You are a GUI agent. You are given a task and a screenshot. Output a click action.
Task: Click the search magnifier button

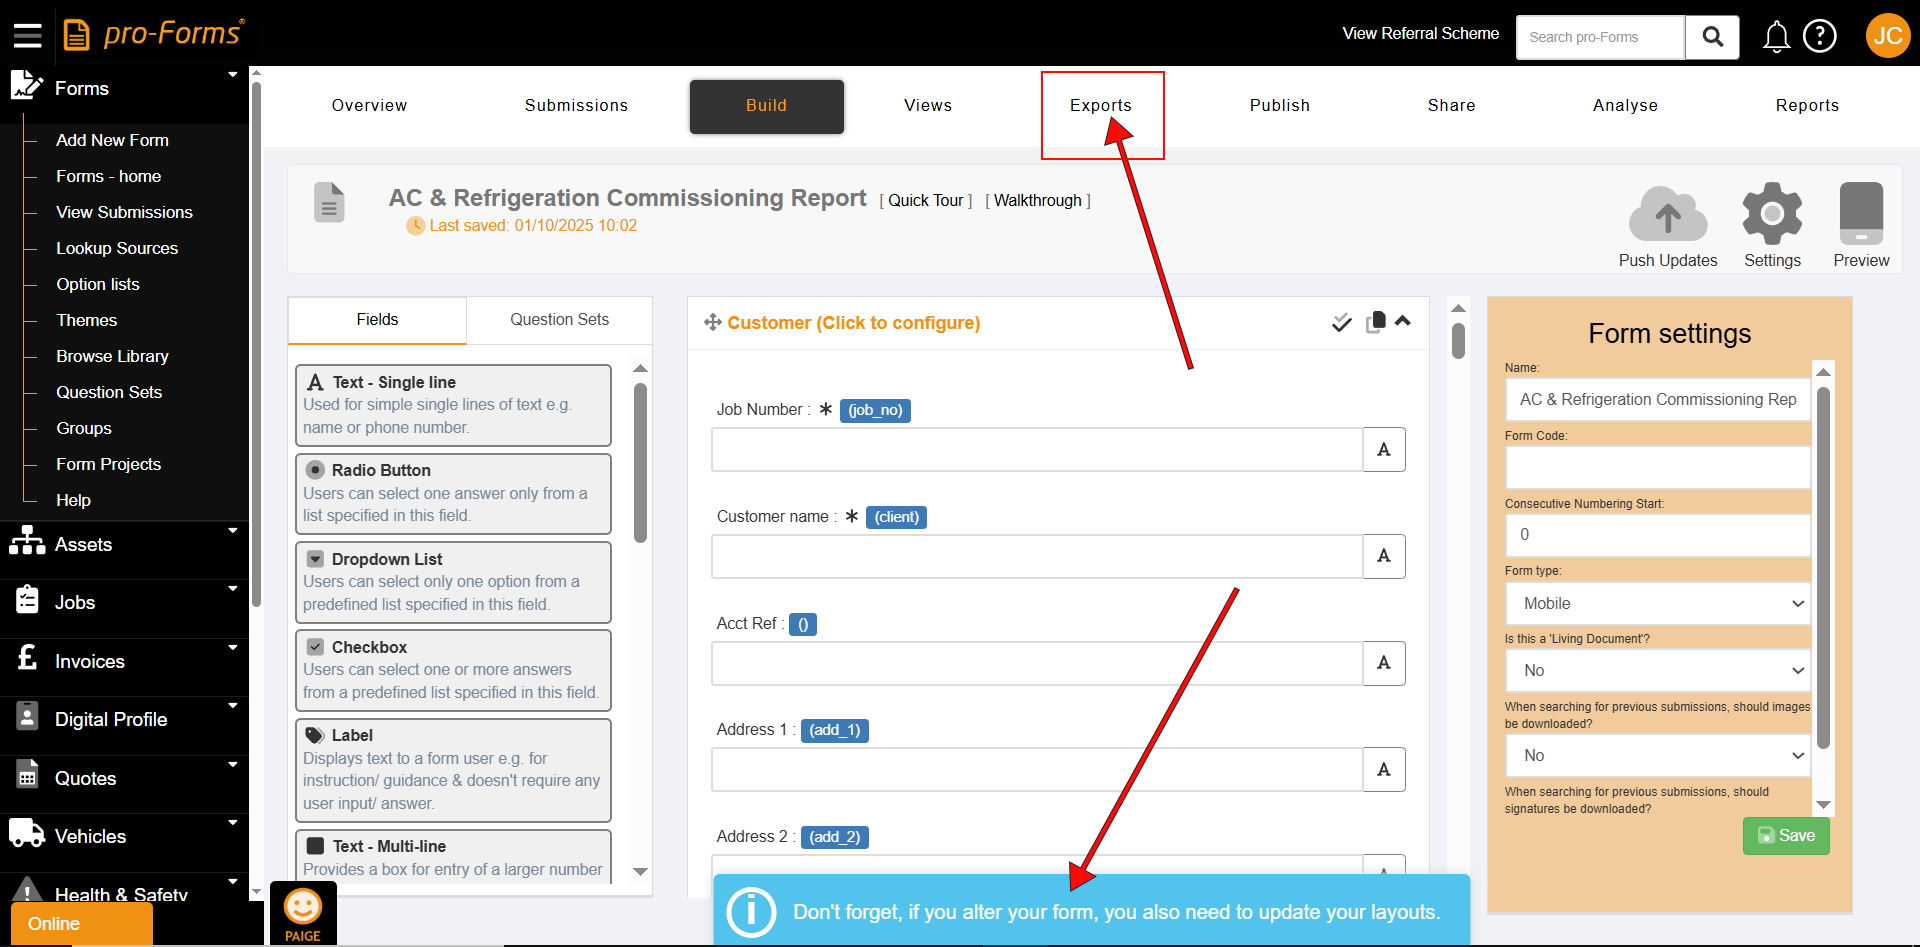coord(1712,37)
